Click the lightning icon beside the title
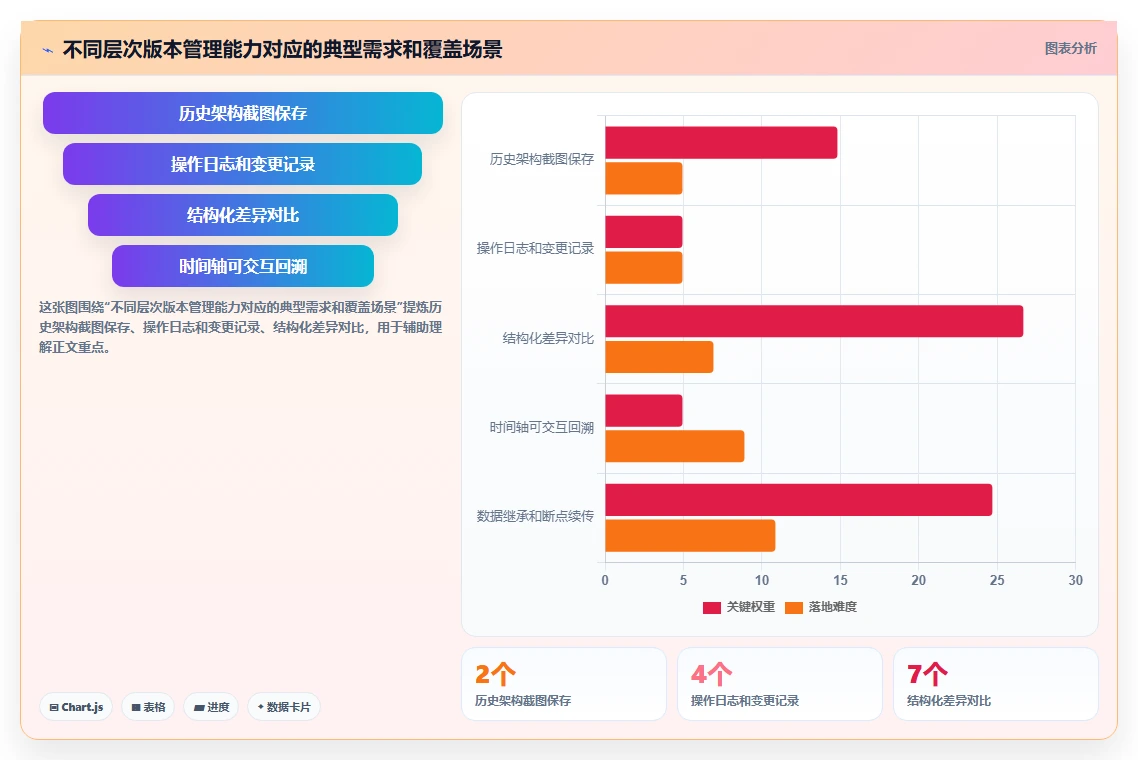 (48, 50)
